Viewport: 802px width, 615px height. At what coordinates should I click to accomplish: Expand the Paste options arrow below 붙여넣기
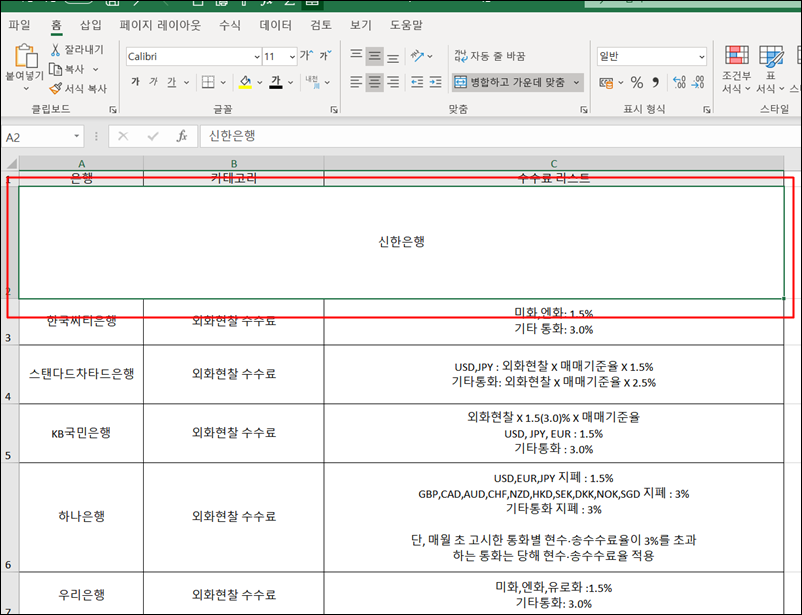(26, 89)
